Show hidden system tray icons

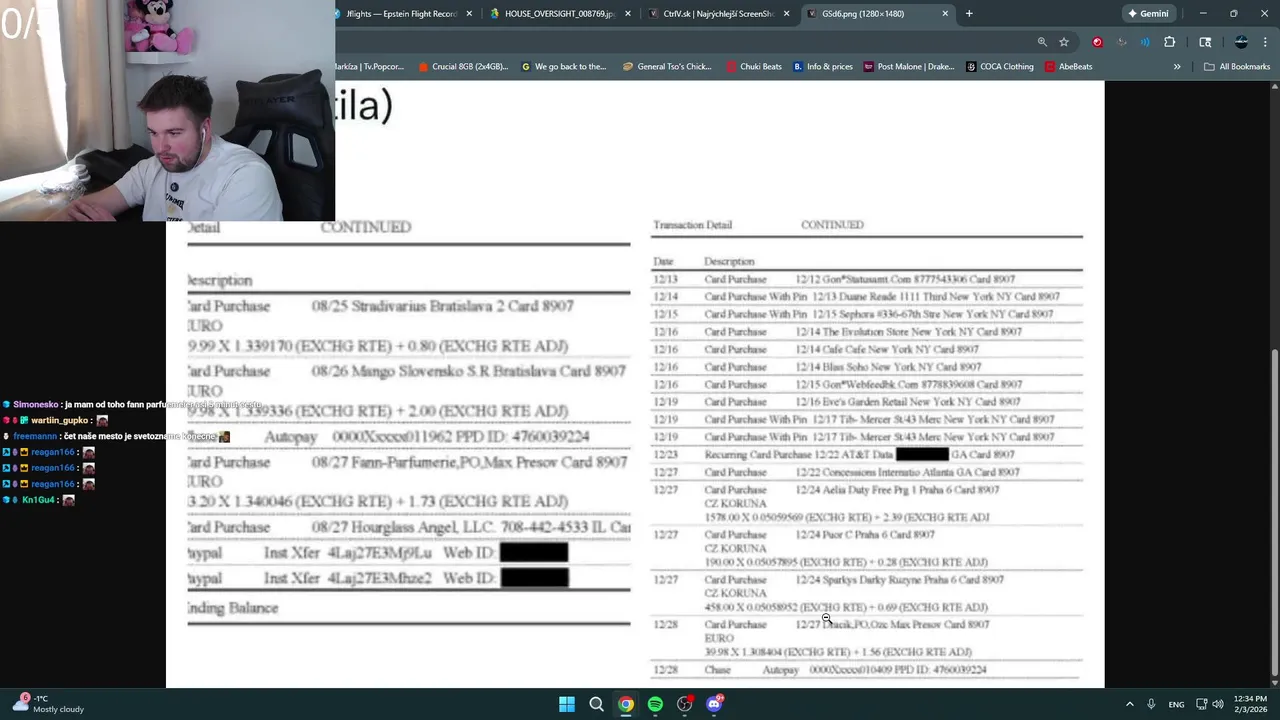click(1130, 704)
